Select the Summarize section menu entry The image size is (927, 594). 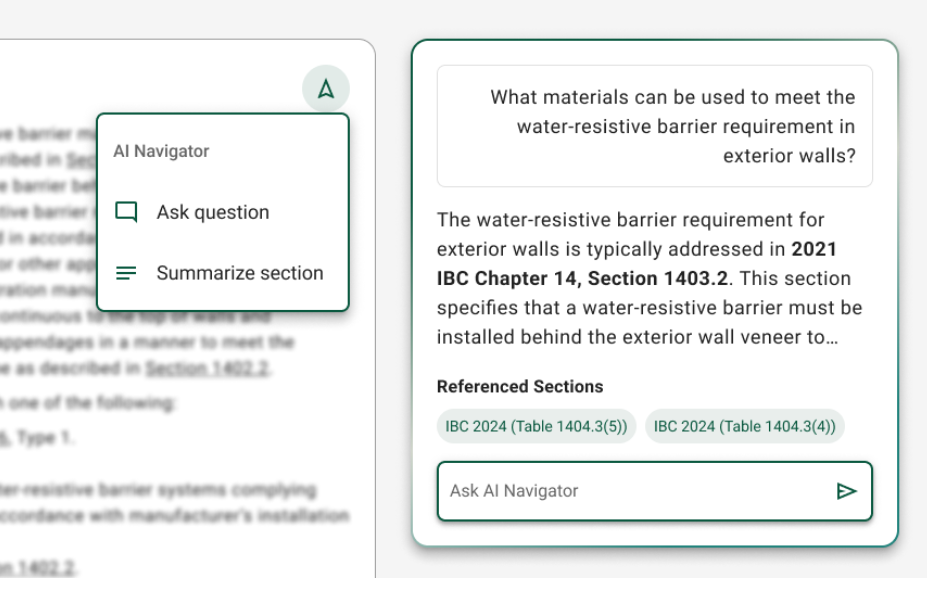pyautogui.click(x=239, y=273)
